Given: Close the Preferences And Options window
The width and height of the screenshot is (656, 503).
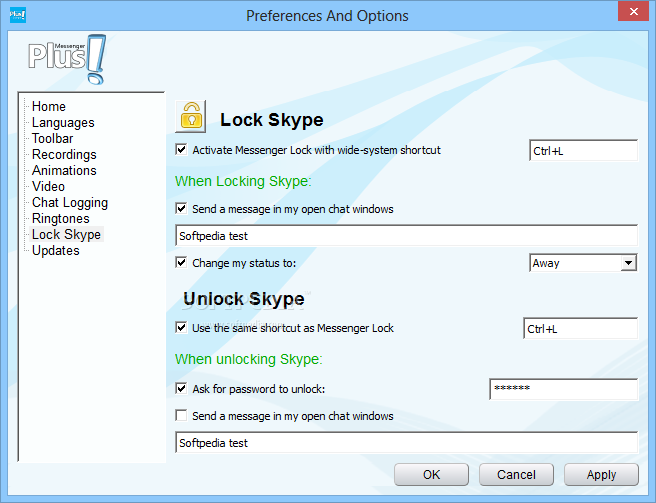Looking at the screenshot, I should point(633,11).
